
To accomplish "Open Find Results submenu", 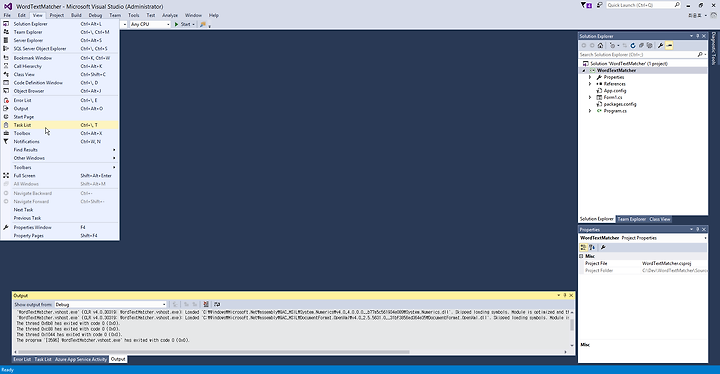I will 60,150.
